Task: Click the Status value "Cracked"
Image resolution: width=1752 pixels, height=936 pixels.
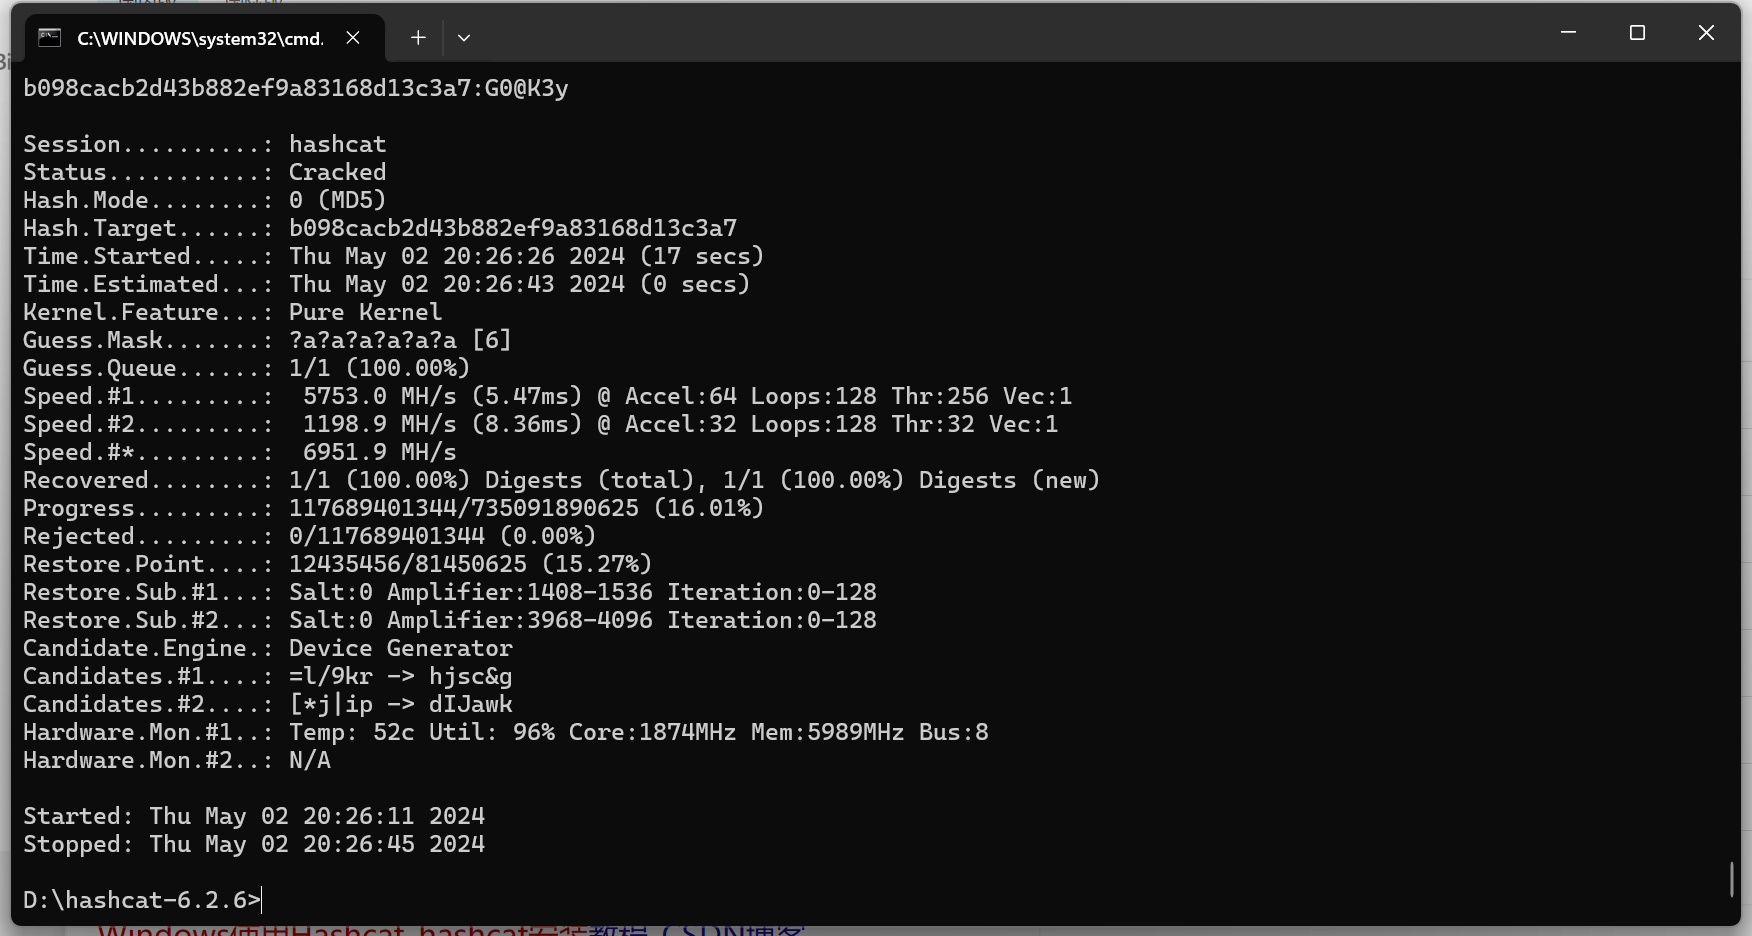Action: (337, 172)
